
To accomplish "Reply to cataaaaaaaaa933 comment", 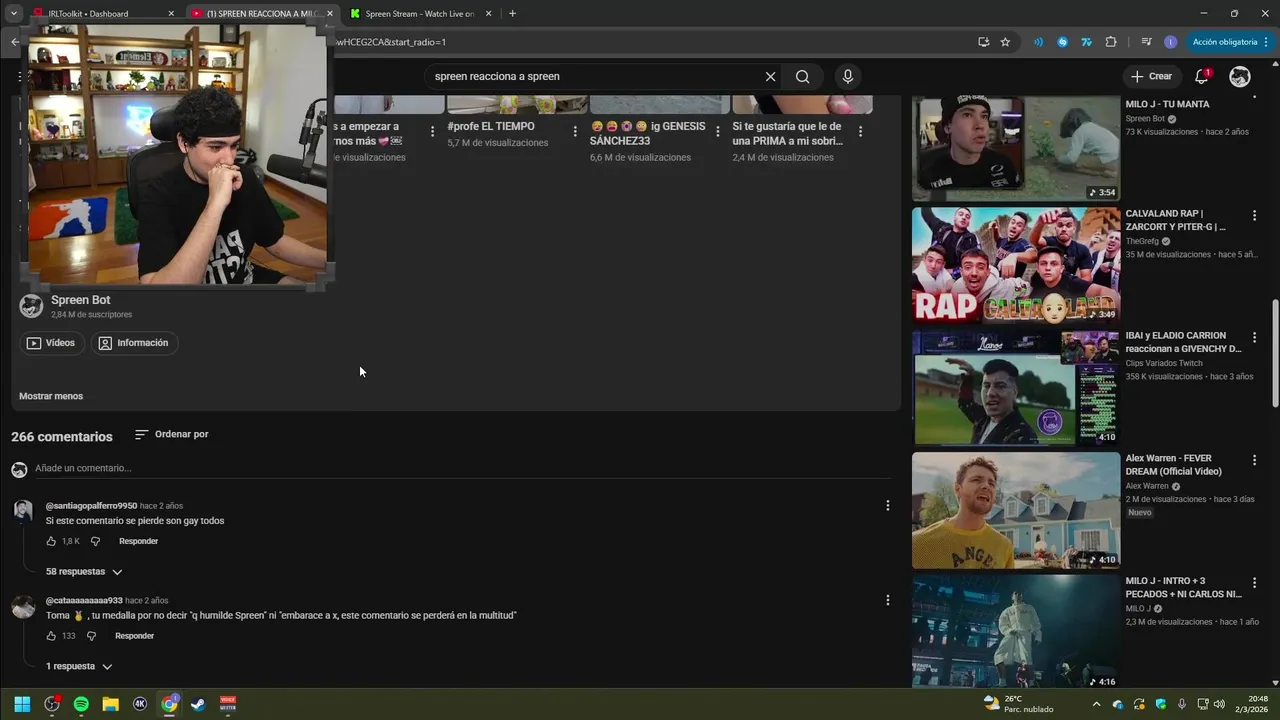I will [134, 636].
